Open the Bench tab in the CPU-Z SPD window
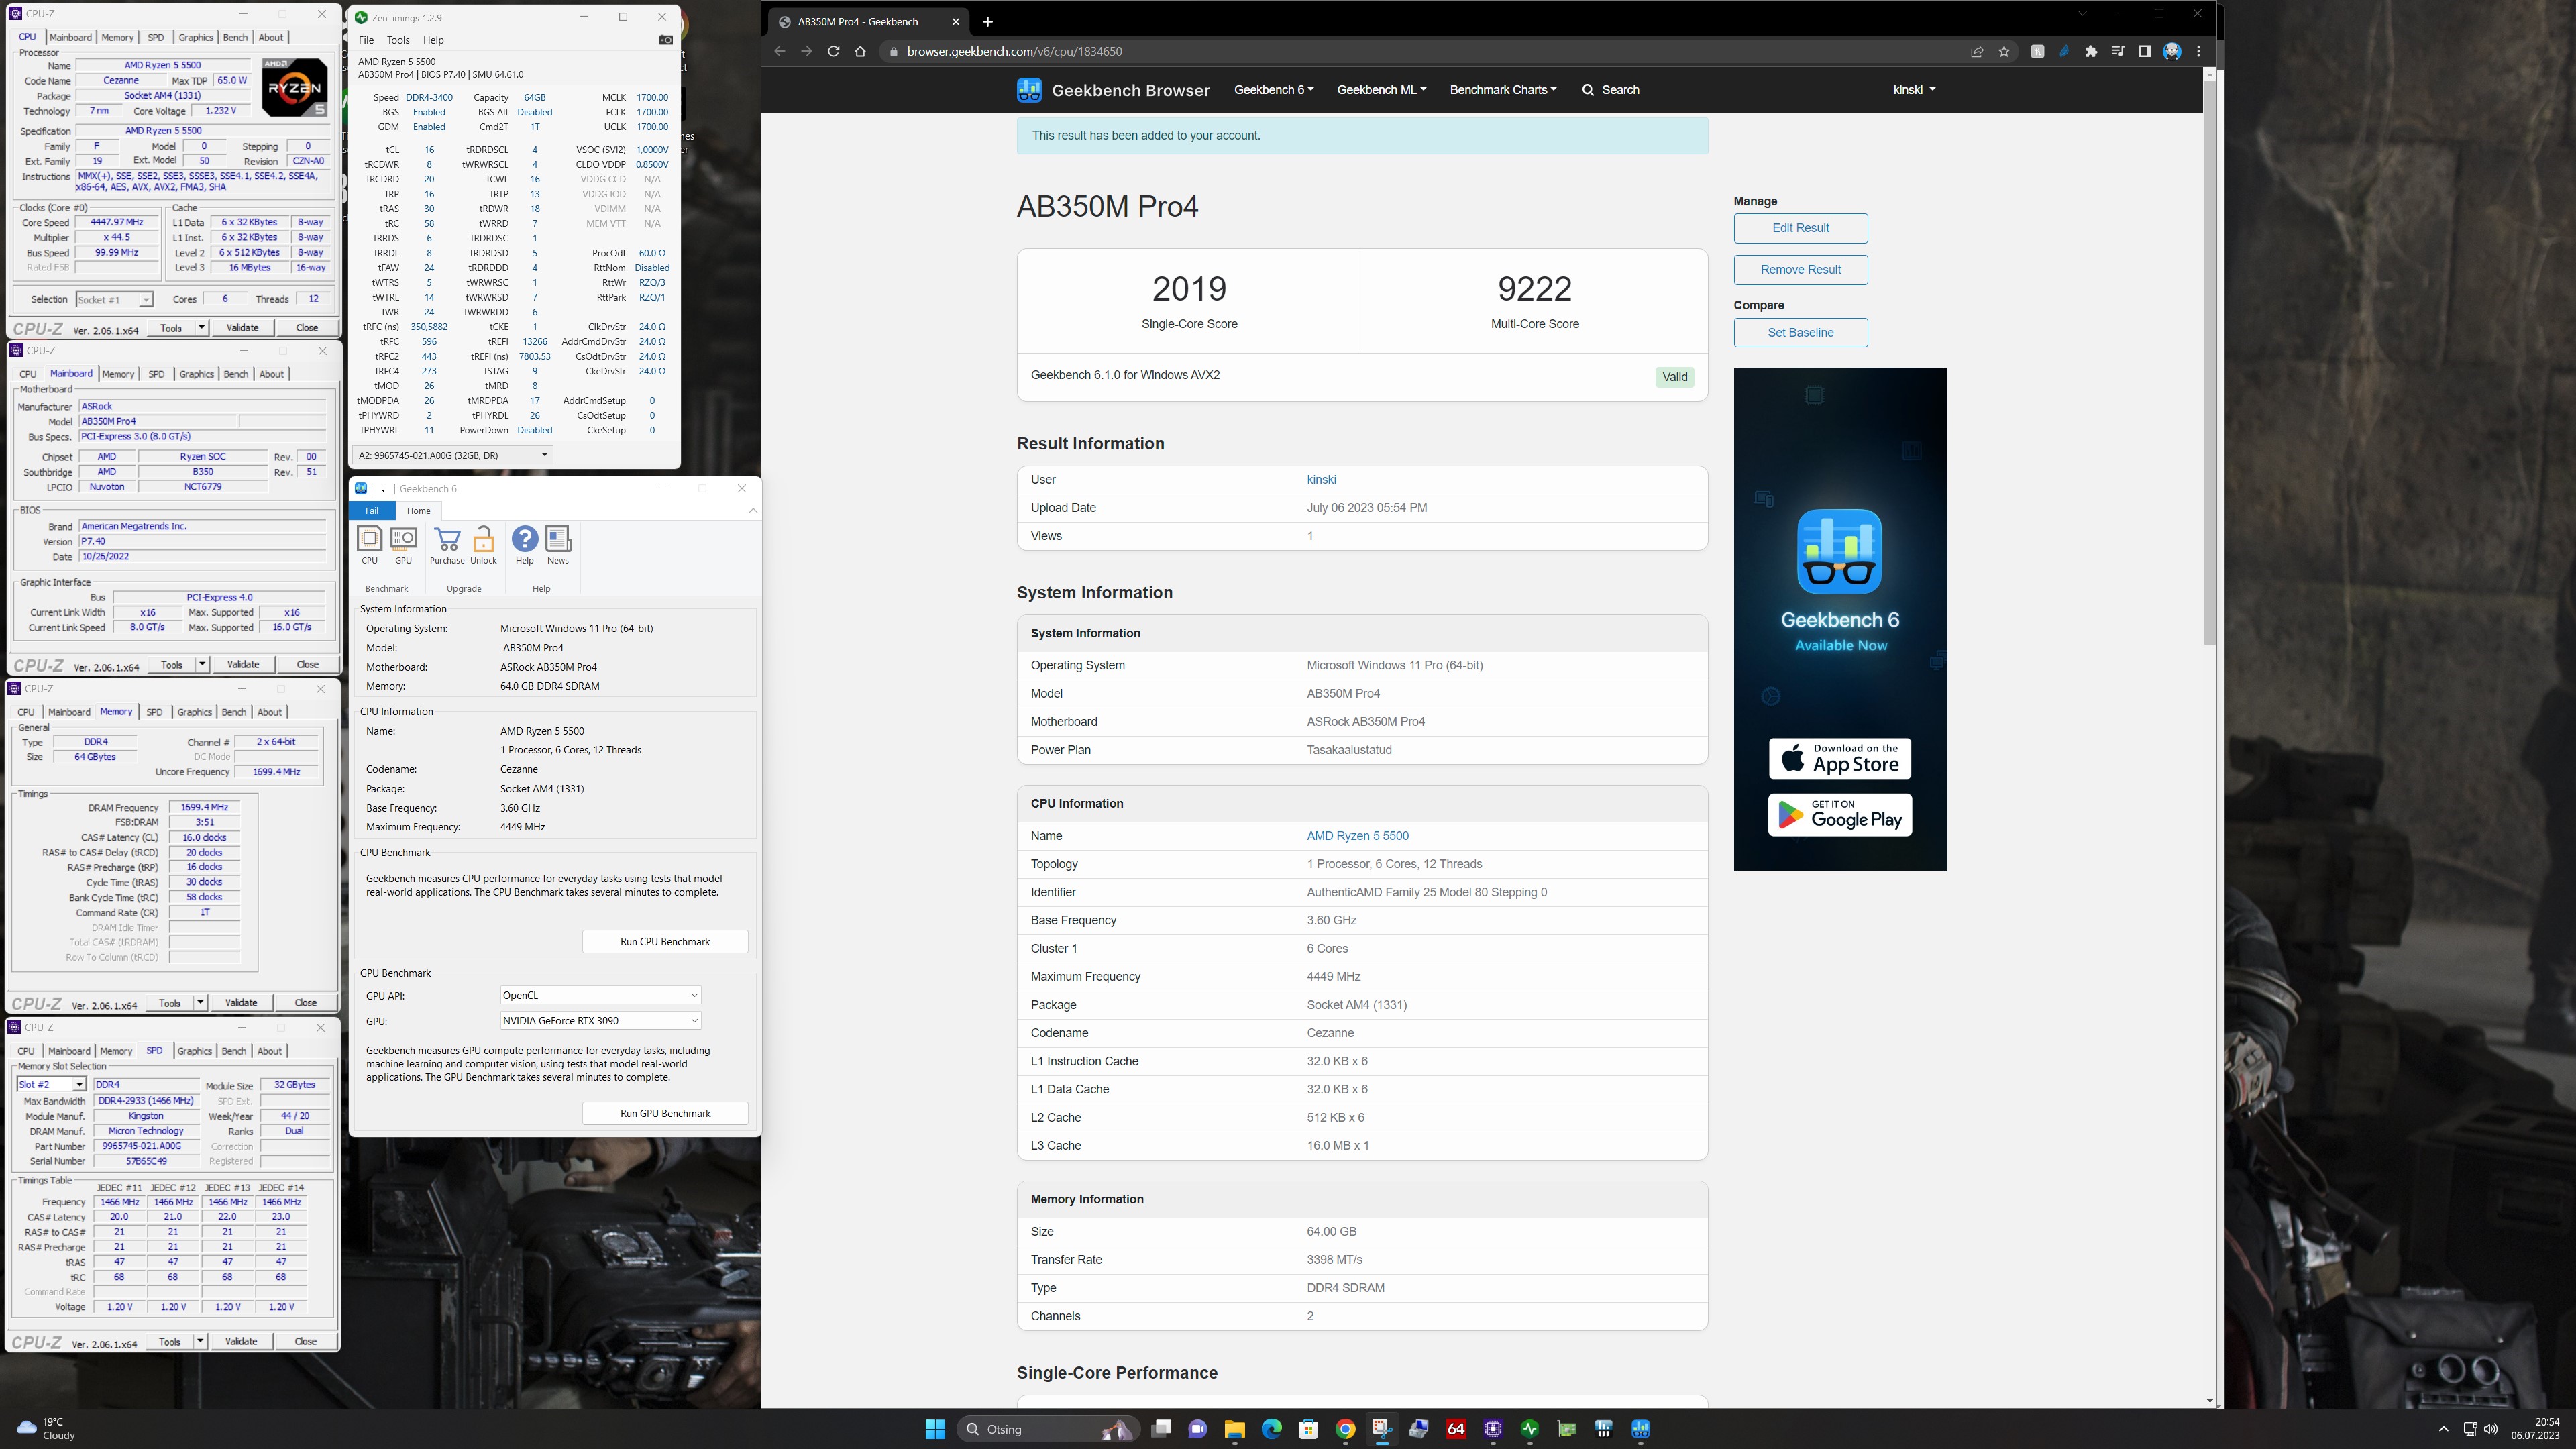The height and width of the screenshot is (1449, 2576). (233, 1051)
